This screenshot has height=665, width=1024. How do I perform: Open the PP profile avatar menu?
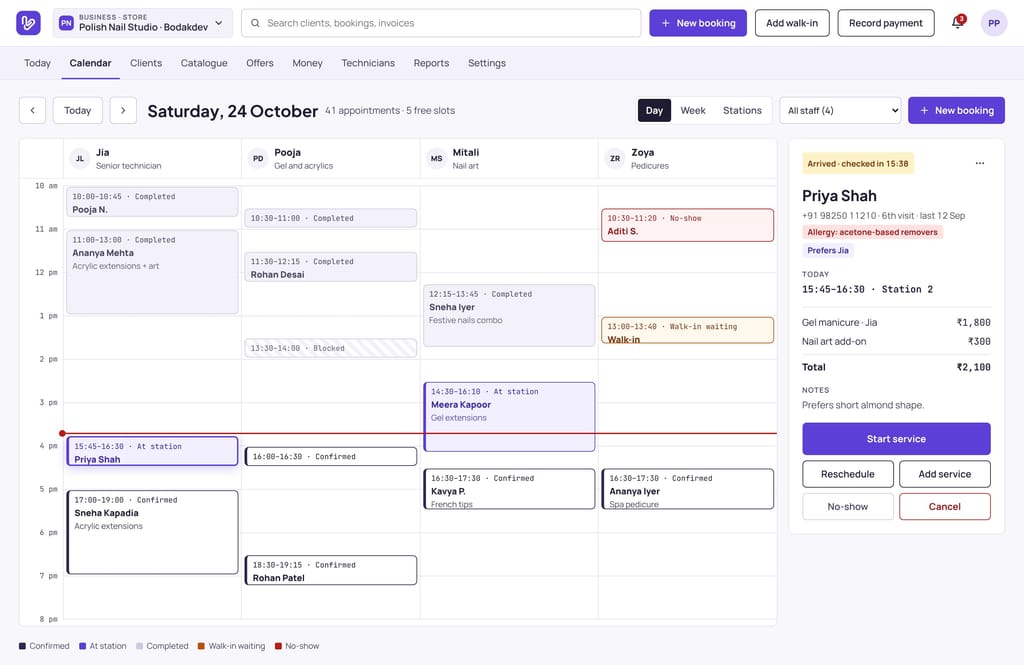pyautogui.click(x=993, y=23)
